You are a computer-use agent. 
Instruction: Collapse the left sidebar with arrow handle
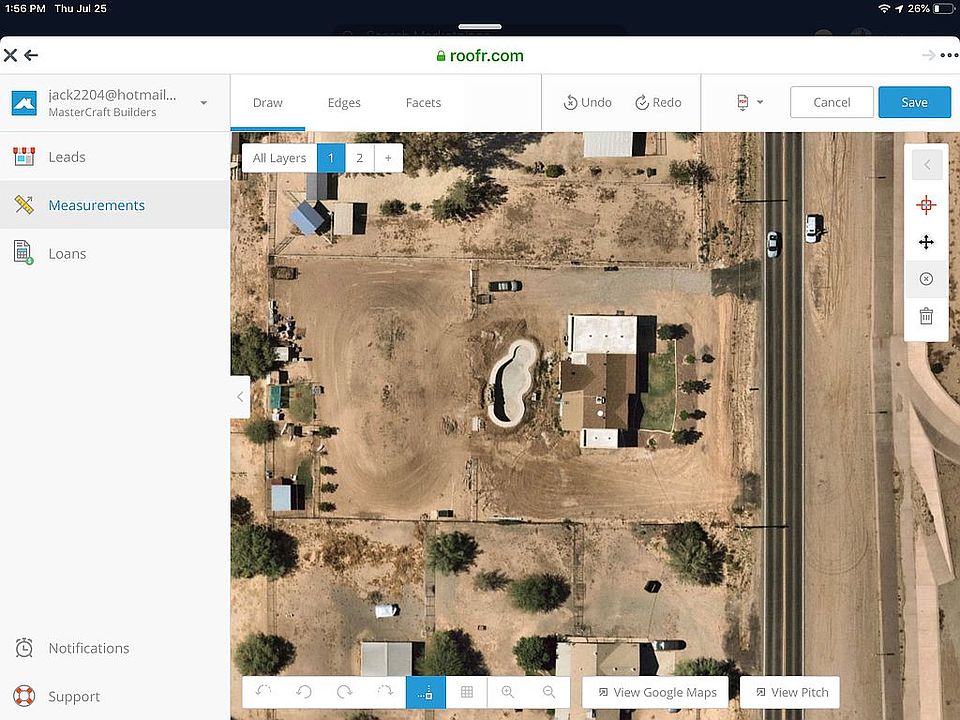coord(239,397)
